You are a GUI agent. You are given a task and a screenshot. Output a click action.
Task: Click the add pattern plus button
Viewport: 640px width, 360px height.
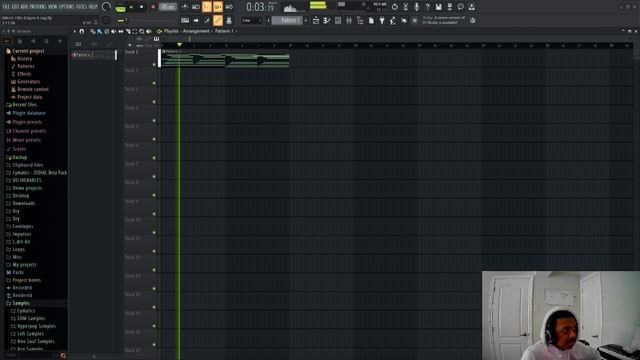306,20
